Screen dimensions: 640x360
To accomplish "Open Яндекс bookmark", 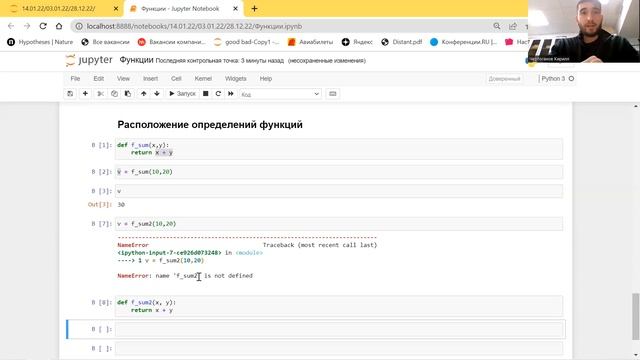I will (357, 42).
